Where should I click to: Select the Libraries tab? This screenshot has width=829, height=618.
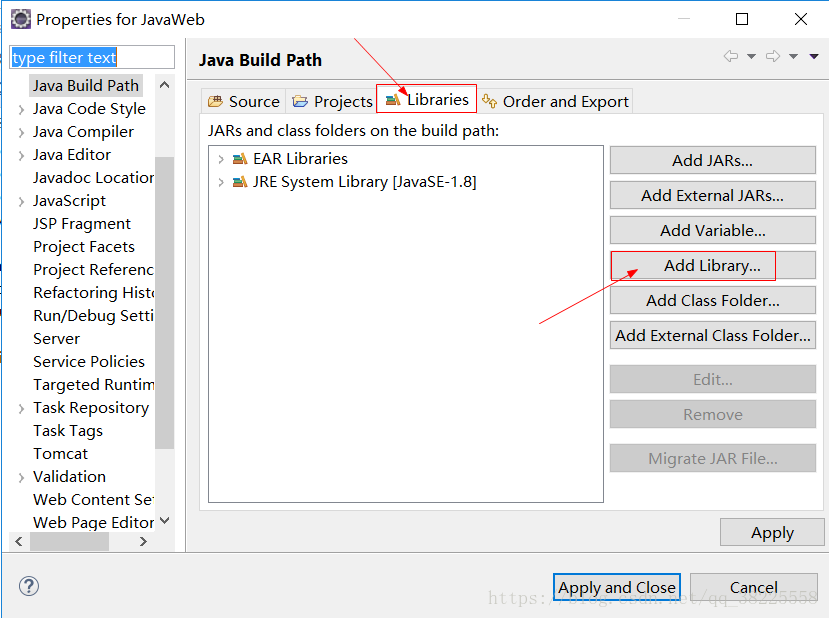(x=427, y=99)
